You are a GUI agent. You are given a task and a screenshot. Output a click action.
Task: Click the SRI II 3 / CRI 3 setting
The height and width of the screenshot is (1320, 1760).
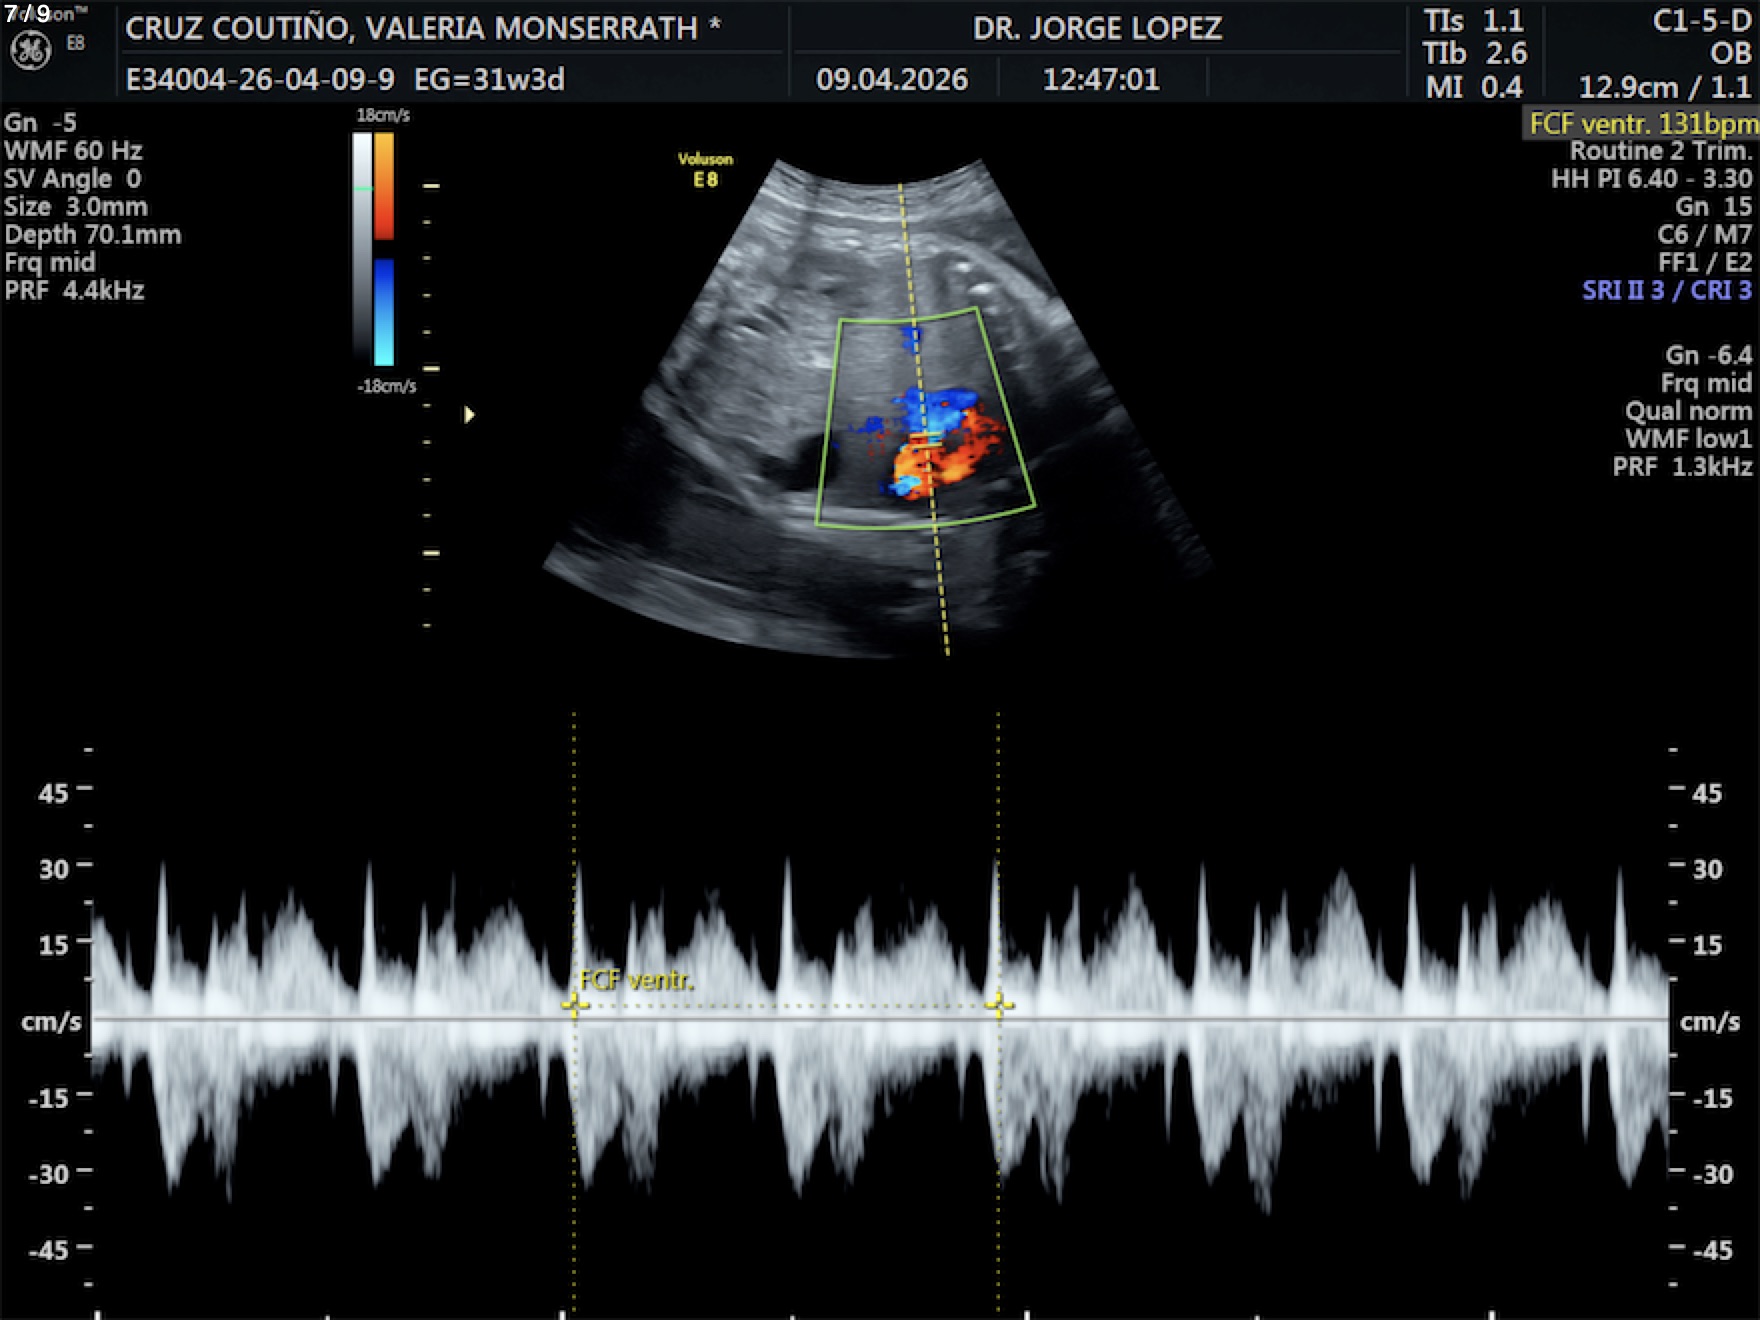[1666, 290]
